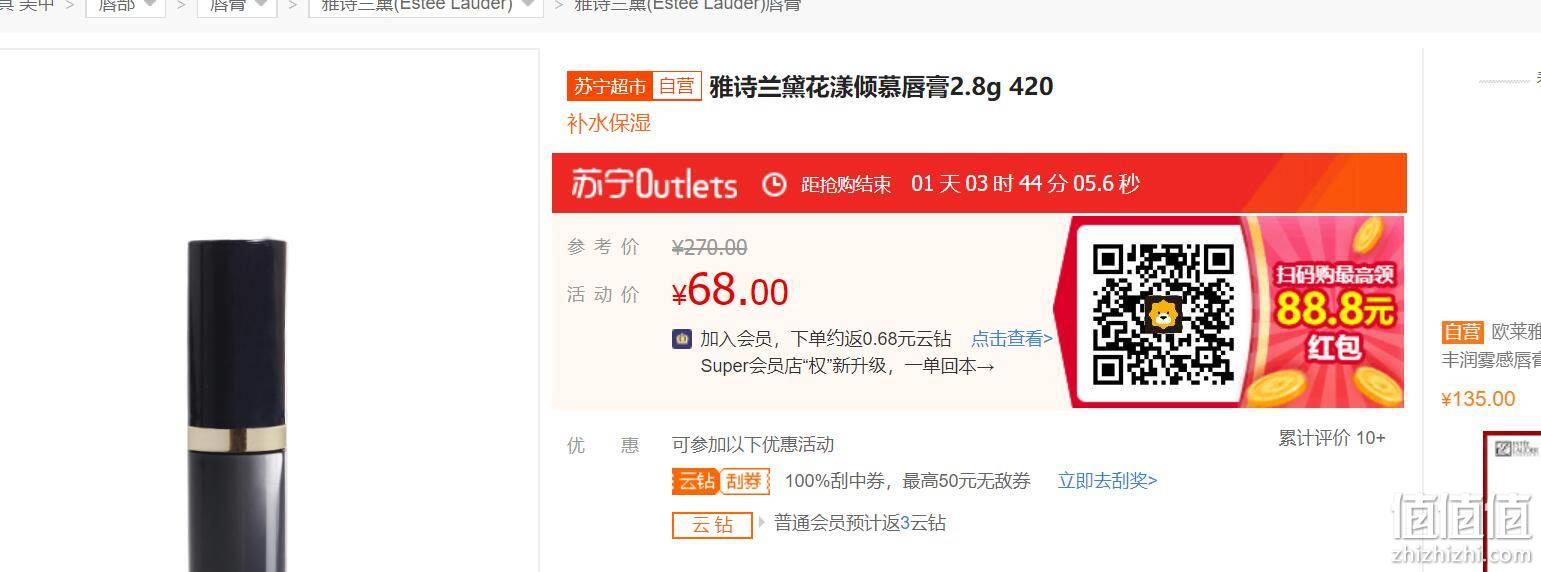Click the 自营 tag next to product title
Viewport: 1541px width, 572px height.
(x=677, y=86)
